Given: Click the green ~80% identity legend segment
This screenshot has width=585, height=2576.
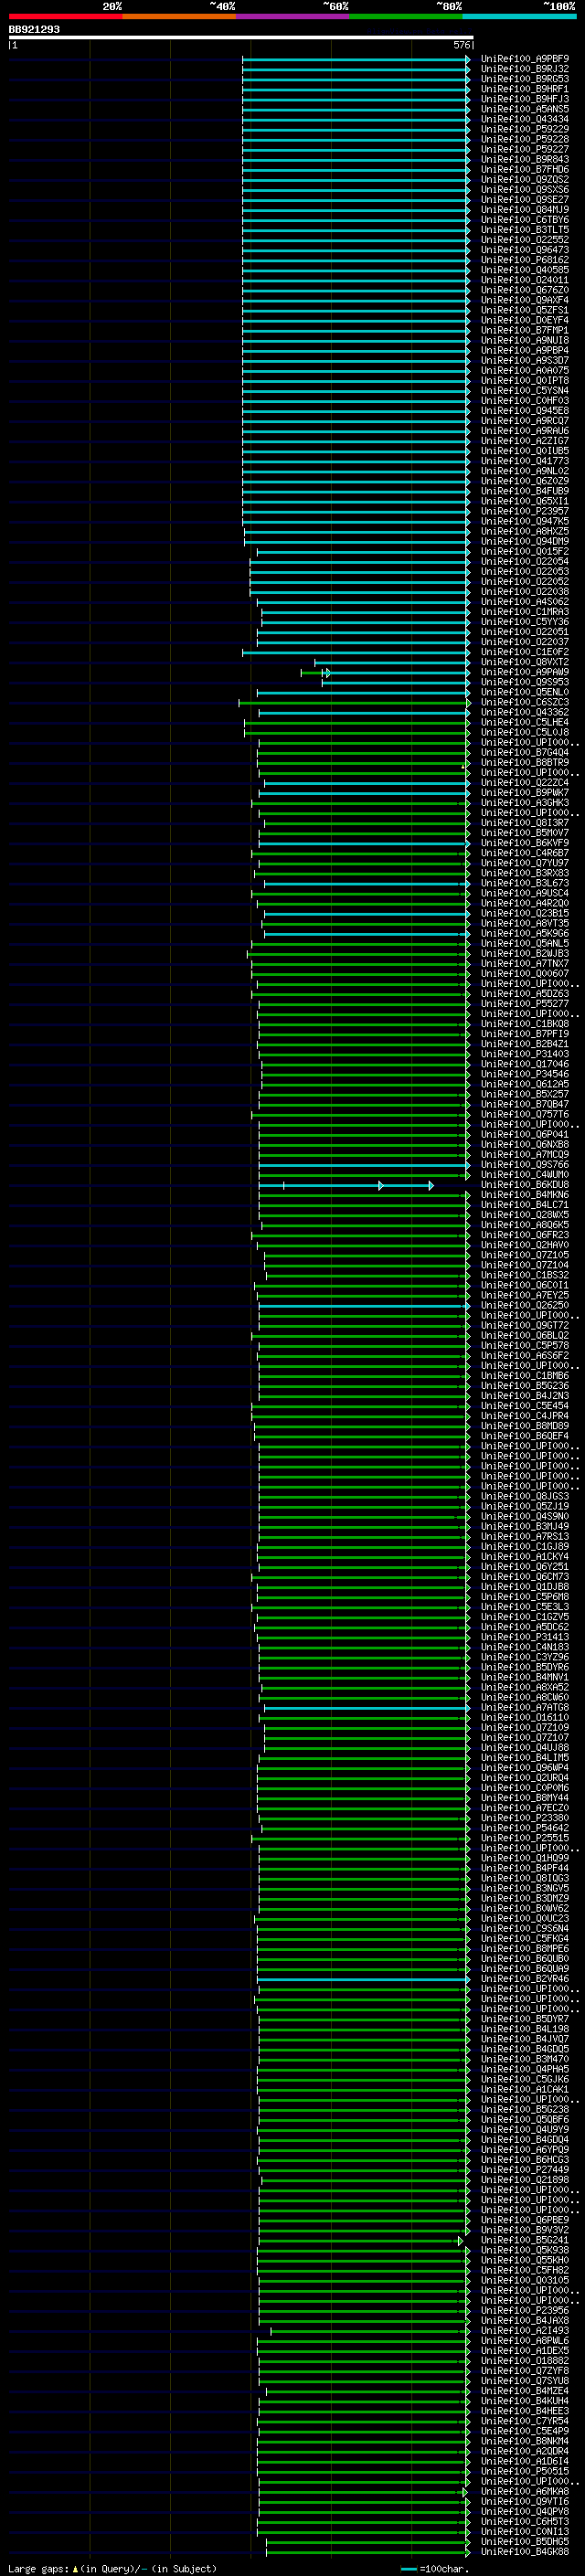Looking at the screenshot, I should [406, 16].
